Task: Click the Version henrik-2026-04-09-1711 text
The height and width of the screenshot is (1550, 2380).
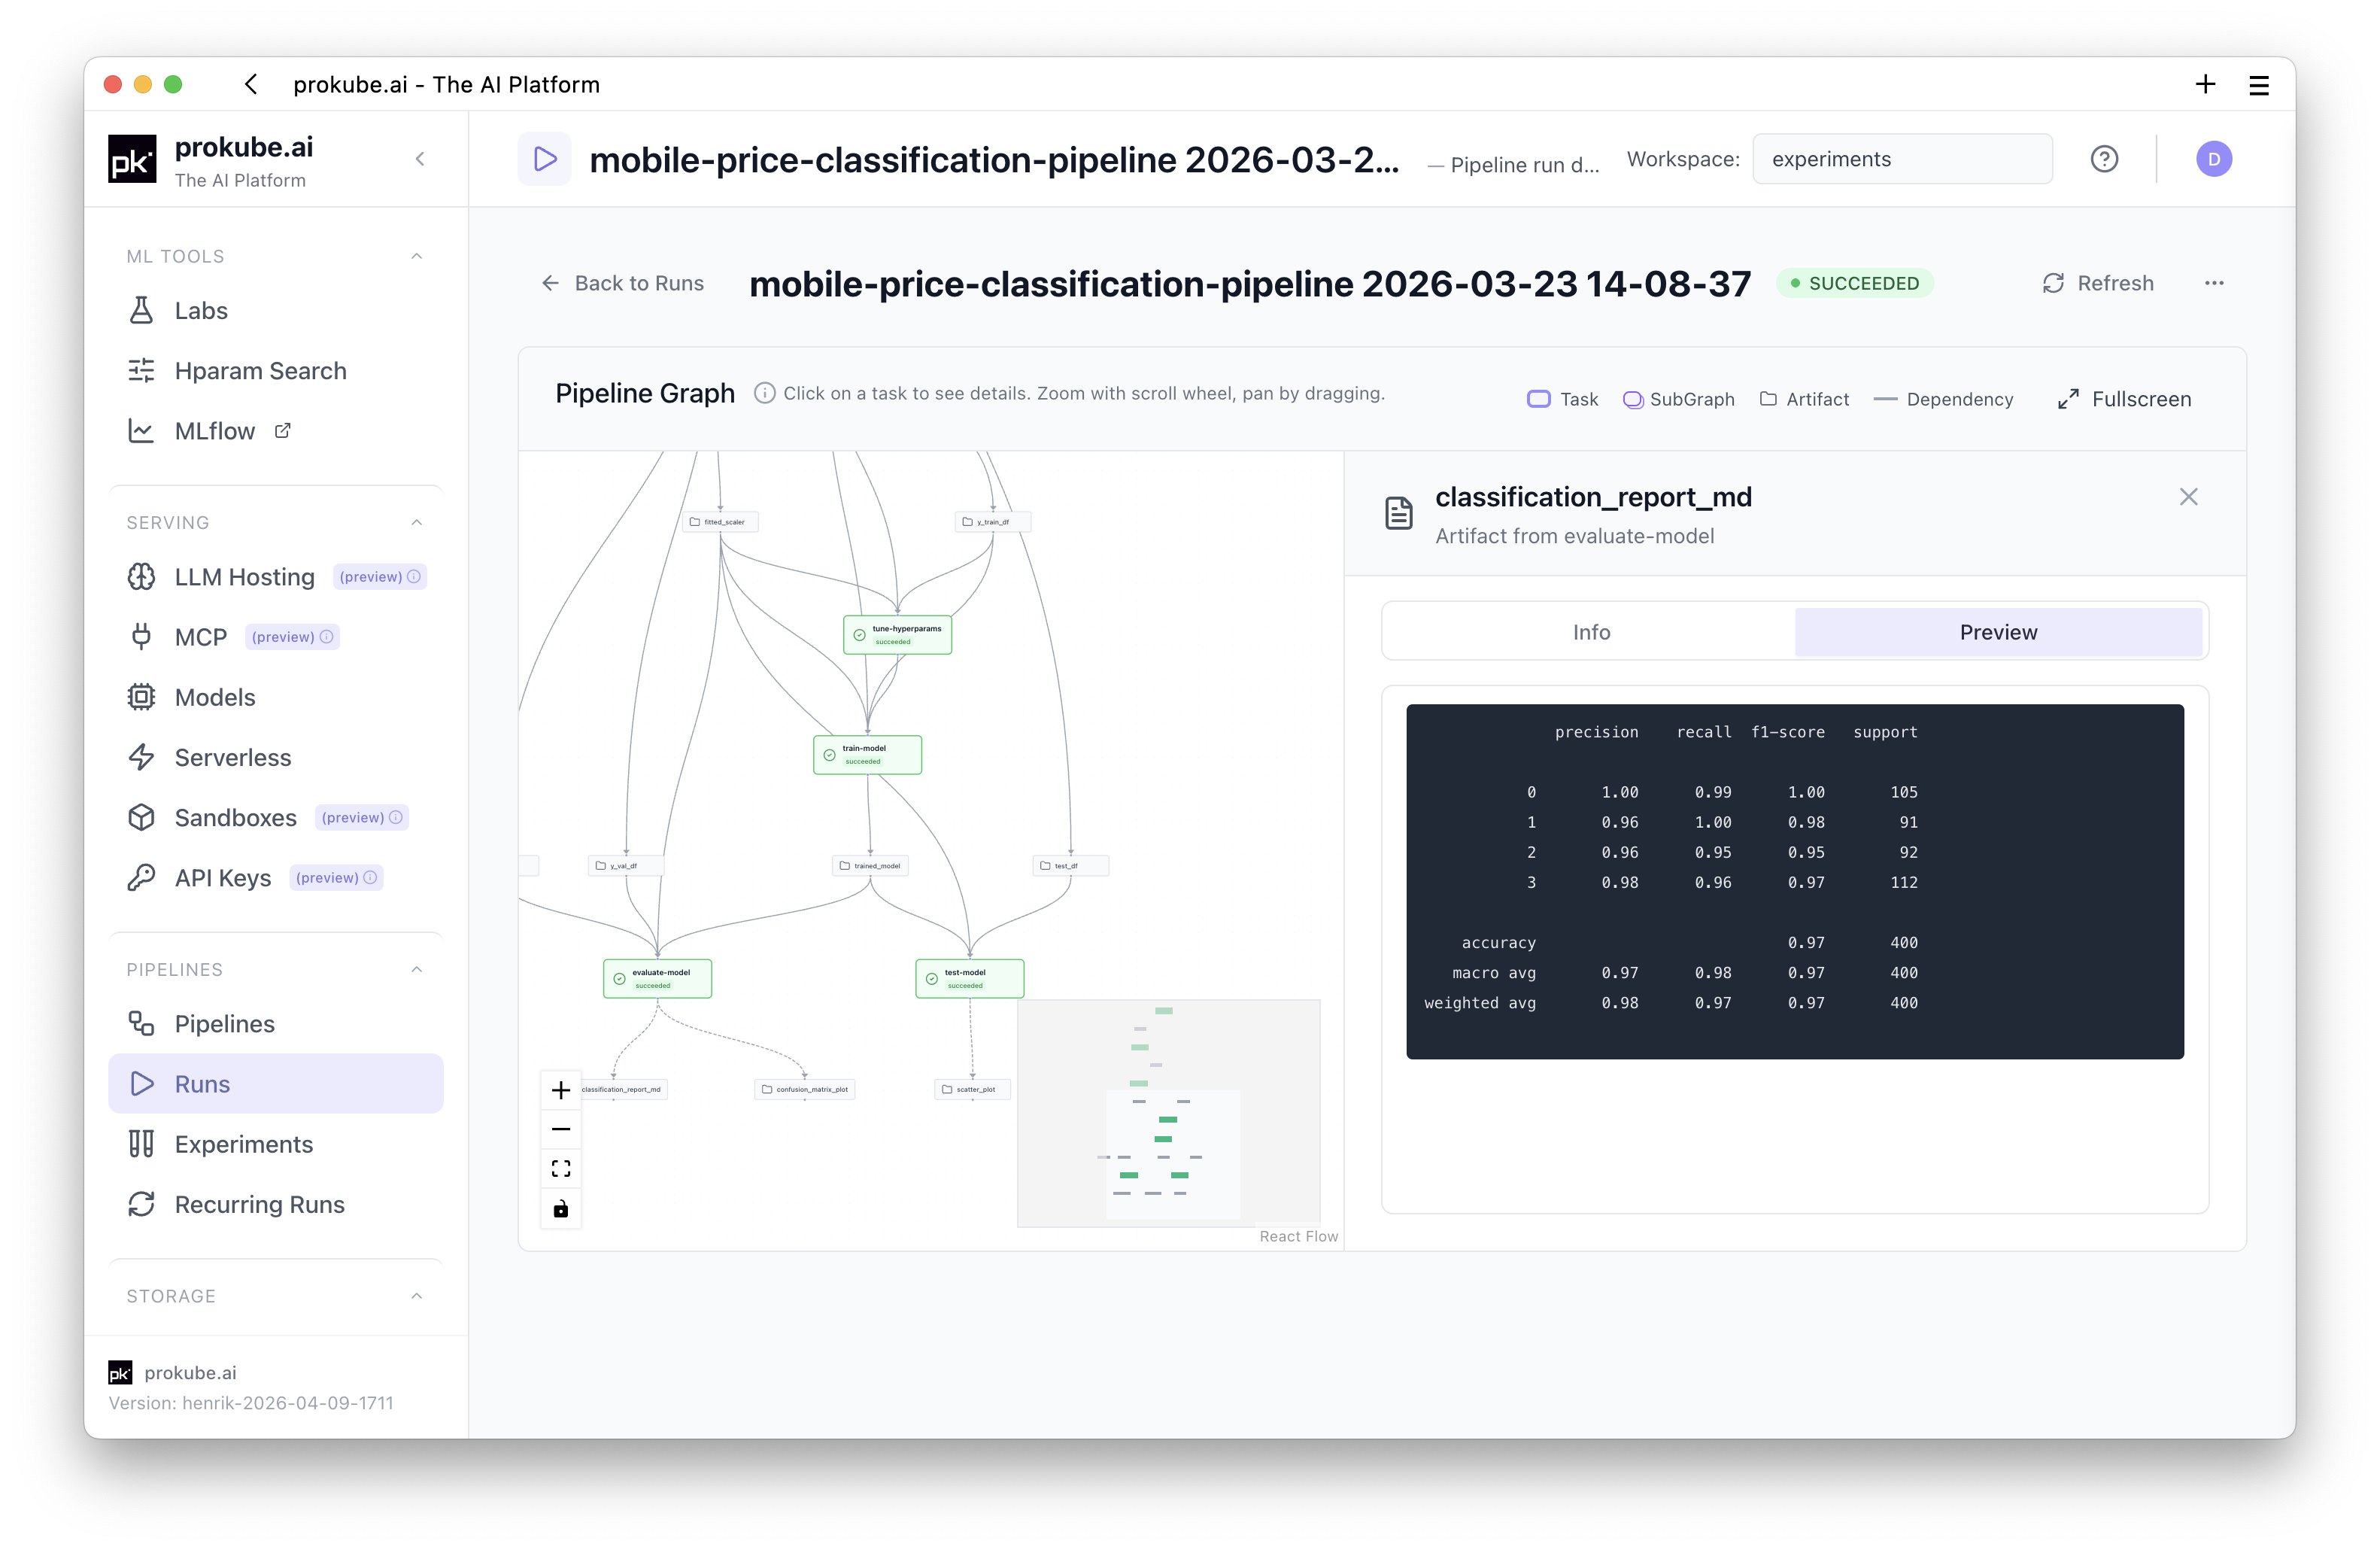Action: tap(251, 1403)
